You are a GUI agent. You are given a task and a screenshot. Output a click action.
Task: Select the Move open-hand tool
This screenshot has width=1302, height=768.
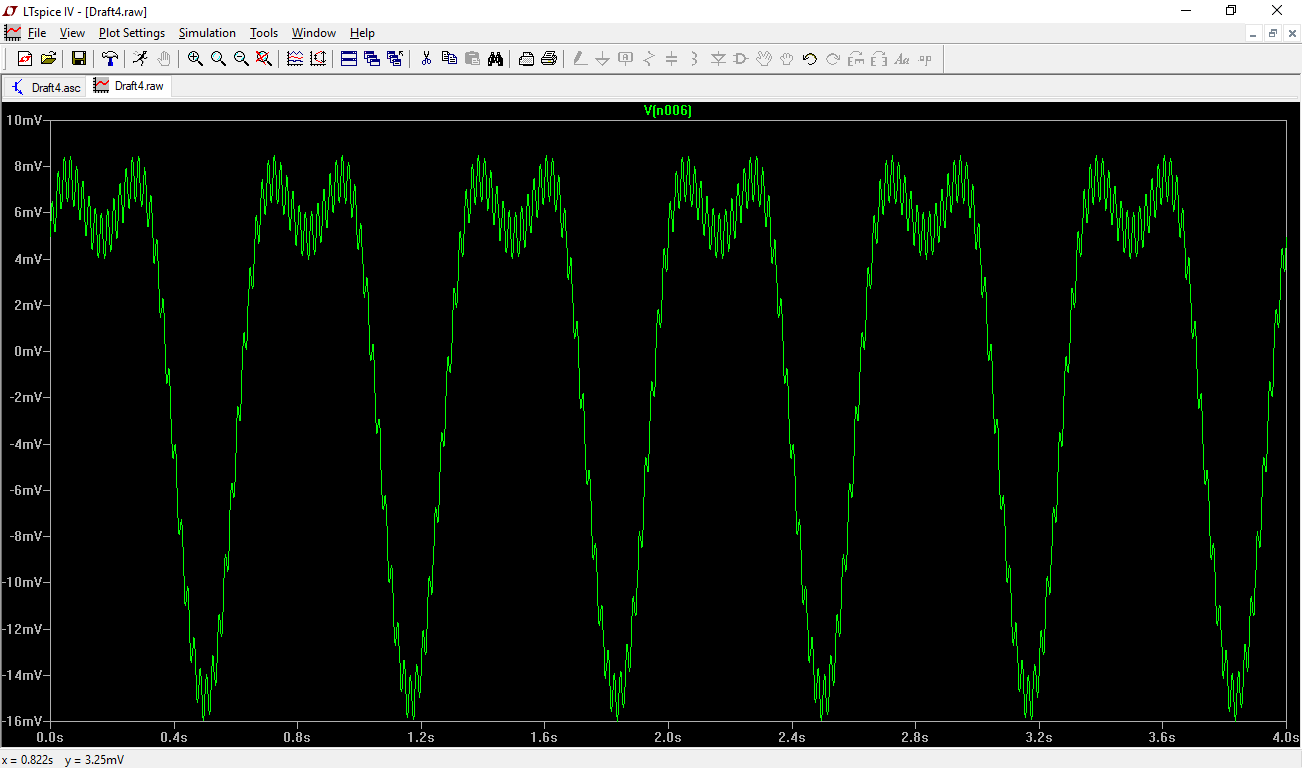tap(764, 59)
